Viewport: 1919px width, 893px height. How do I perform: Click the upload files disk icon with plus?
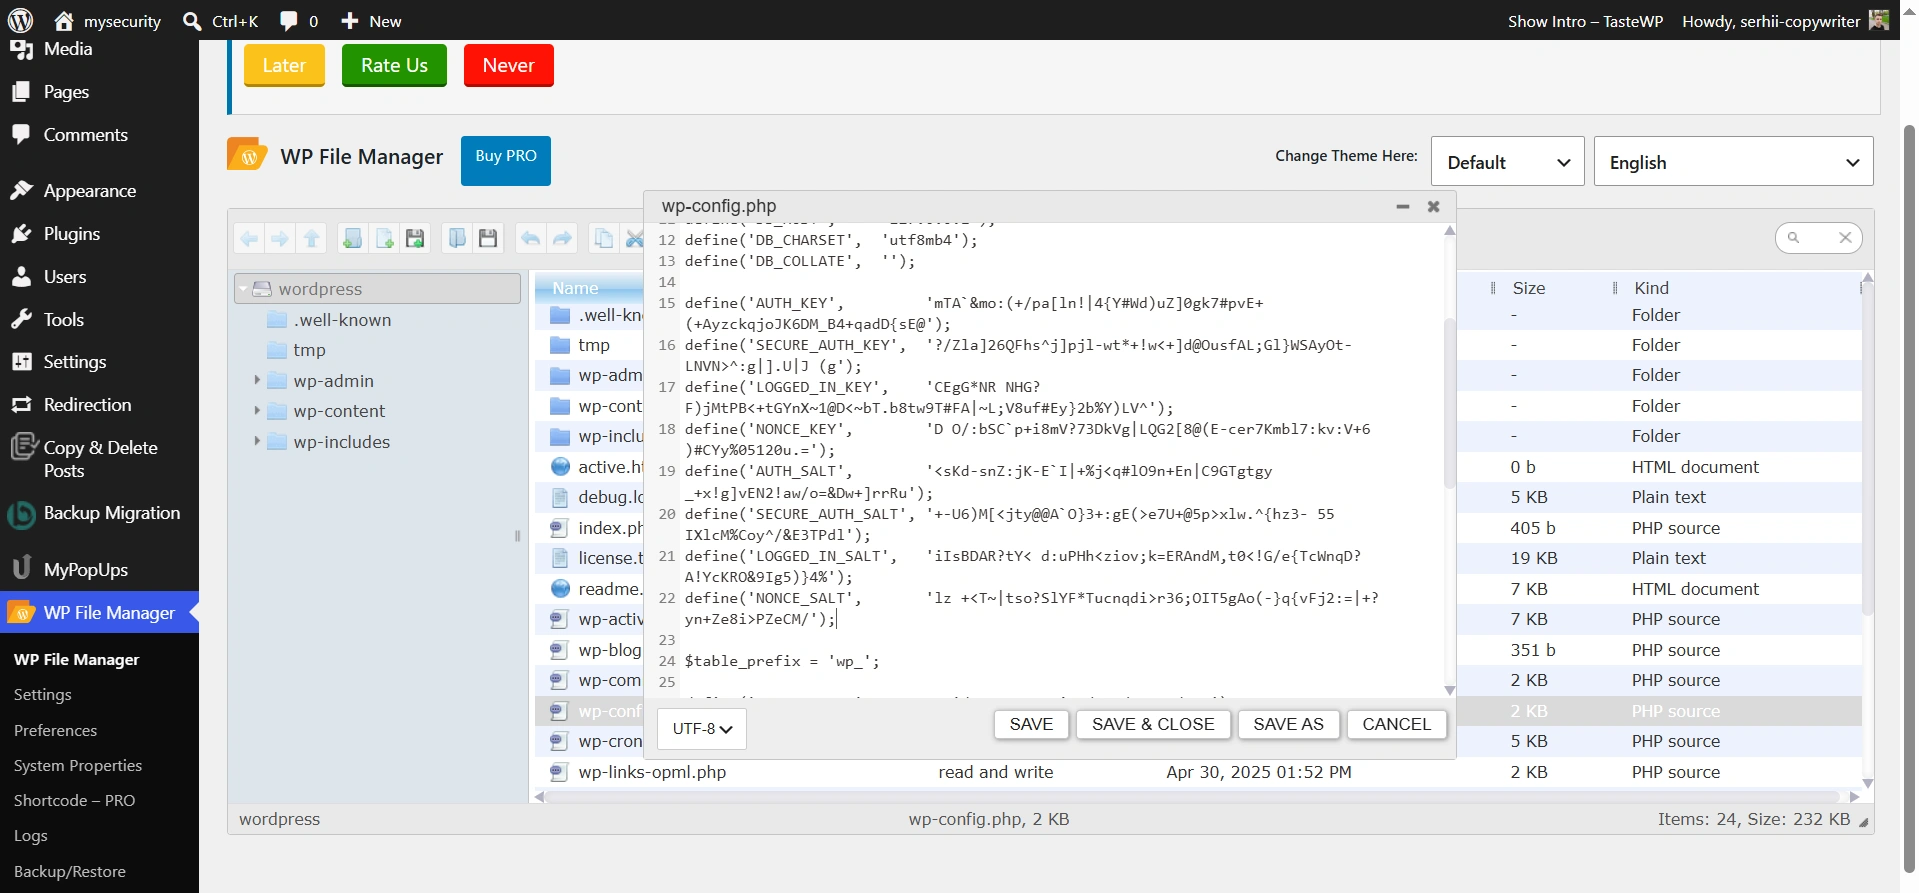(x=415, y=238)
